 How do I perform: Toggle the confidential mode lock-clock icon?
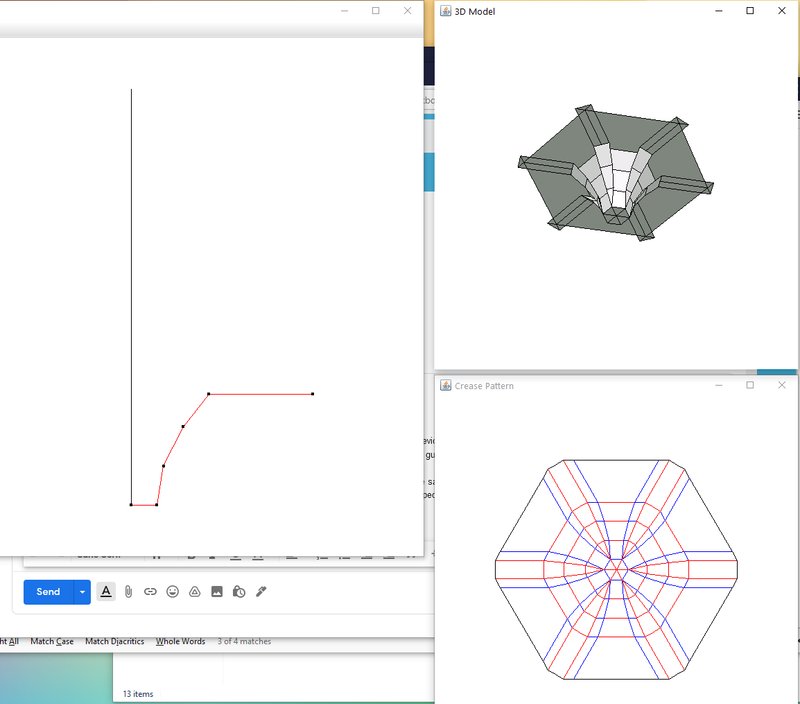[x=239, y=592]
